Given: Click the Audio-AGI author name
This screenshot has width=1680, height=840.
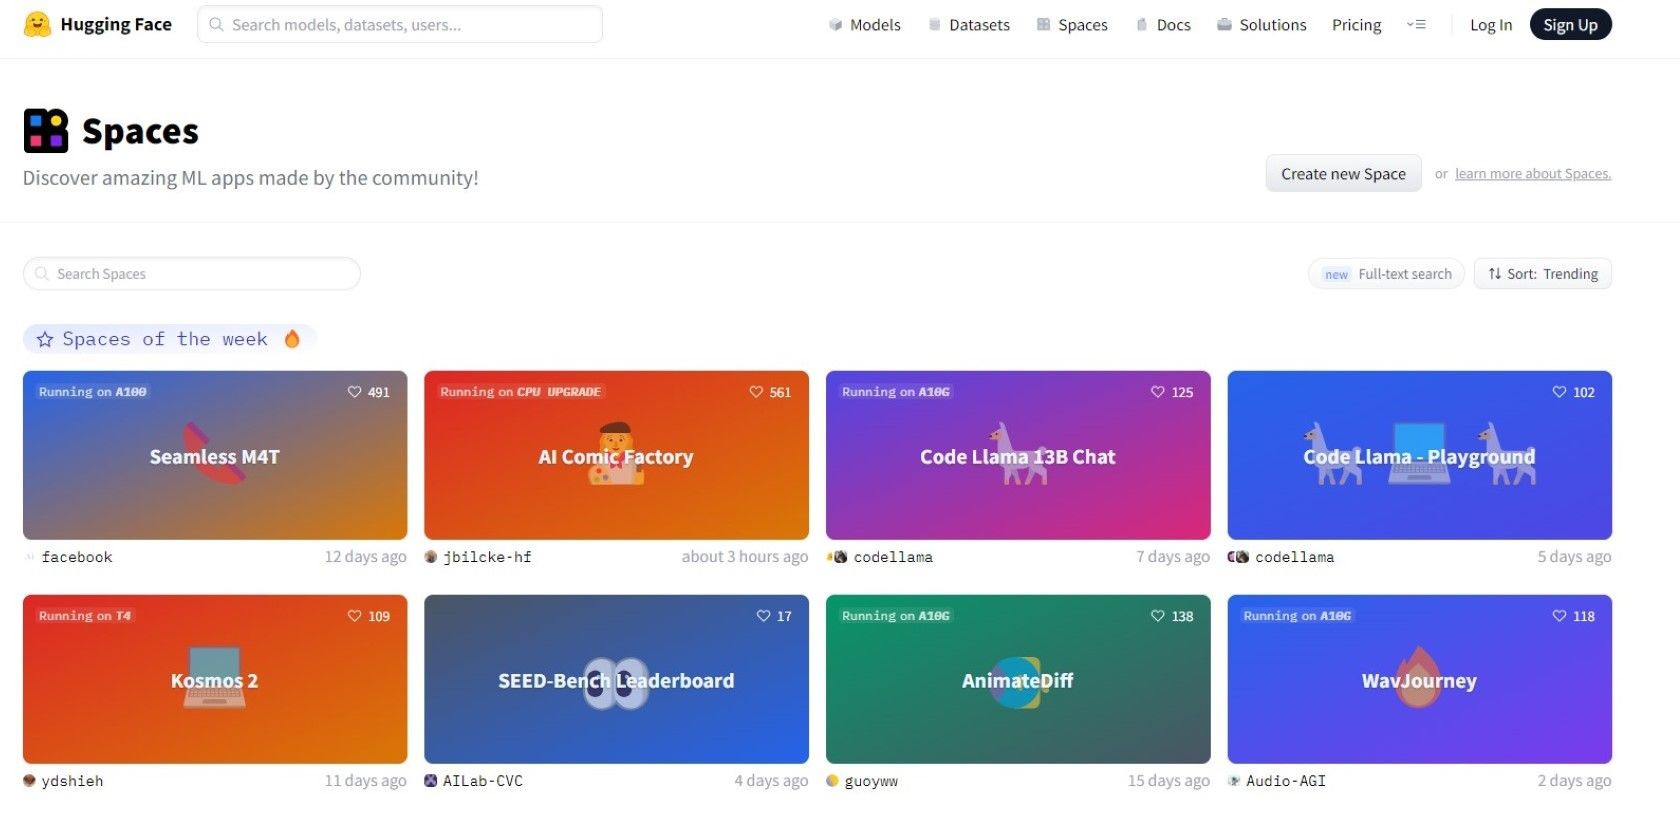Looking at the screenshot, I should (x=1286, y=781).
